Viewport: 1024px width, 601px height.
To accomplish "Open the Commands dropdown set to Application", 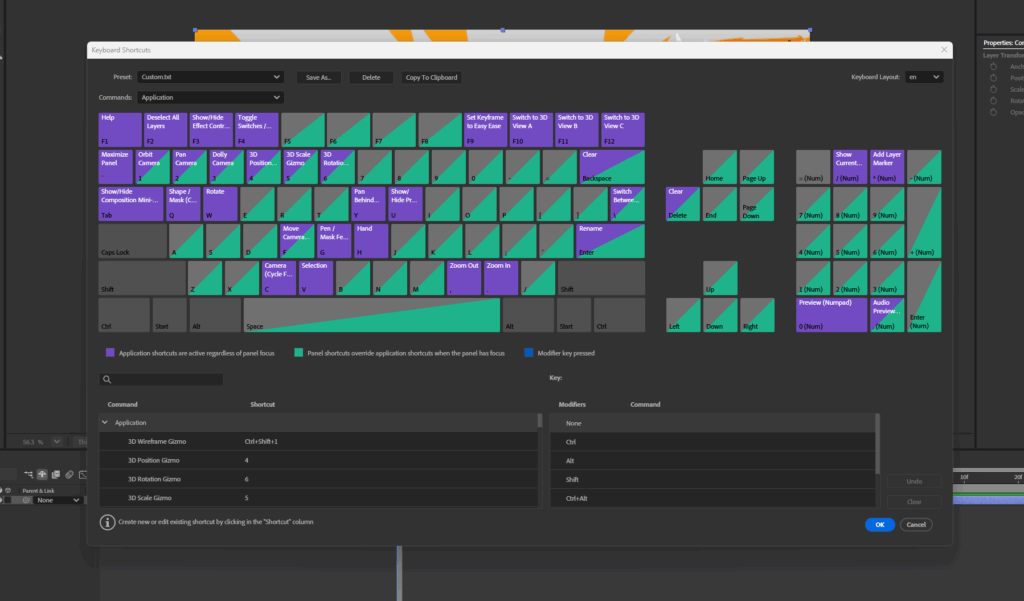I will pyautogui.click(x=210, y=97).
